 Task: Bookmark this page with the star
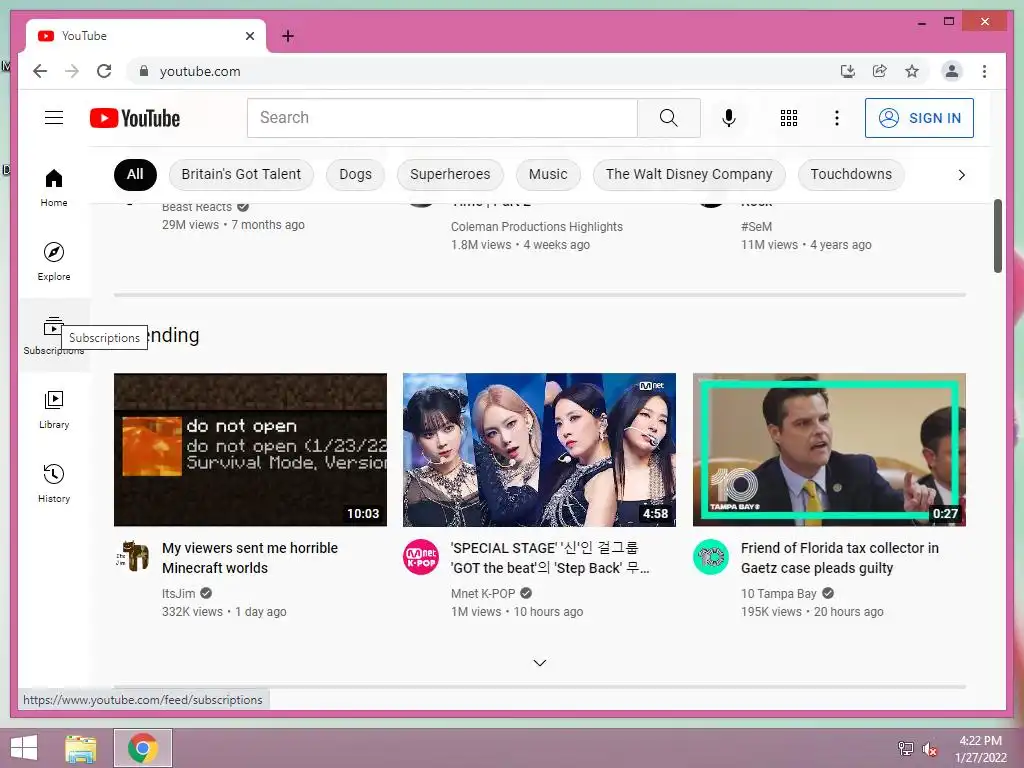[912, 71]
